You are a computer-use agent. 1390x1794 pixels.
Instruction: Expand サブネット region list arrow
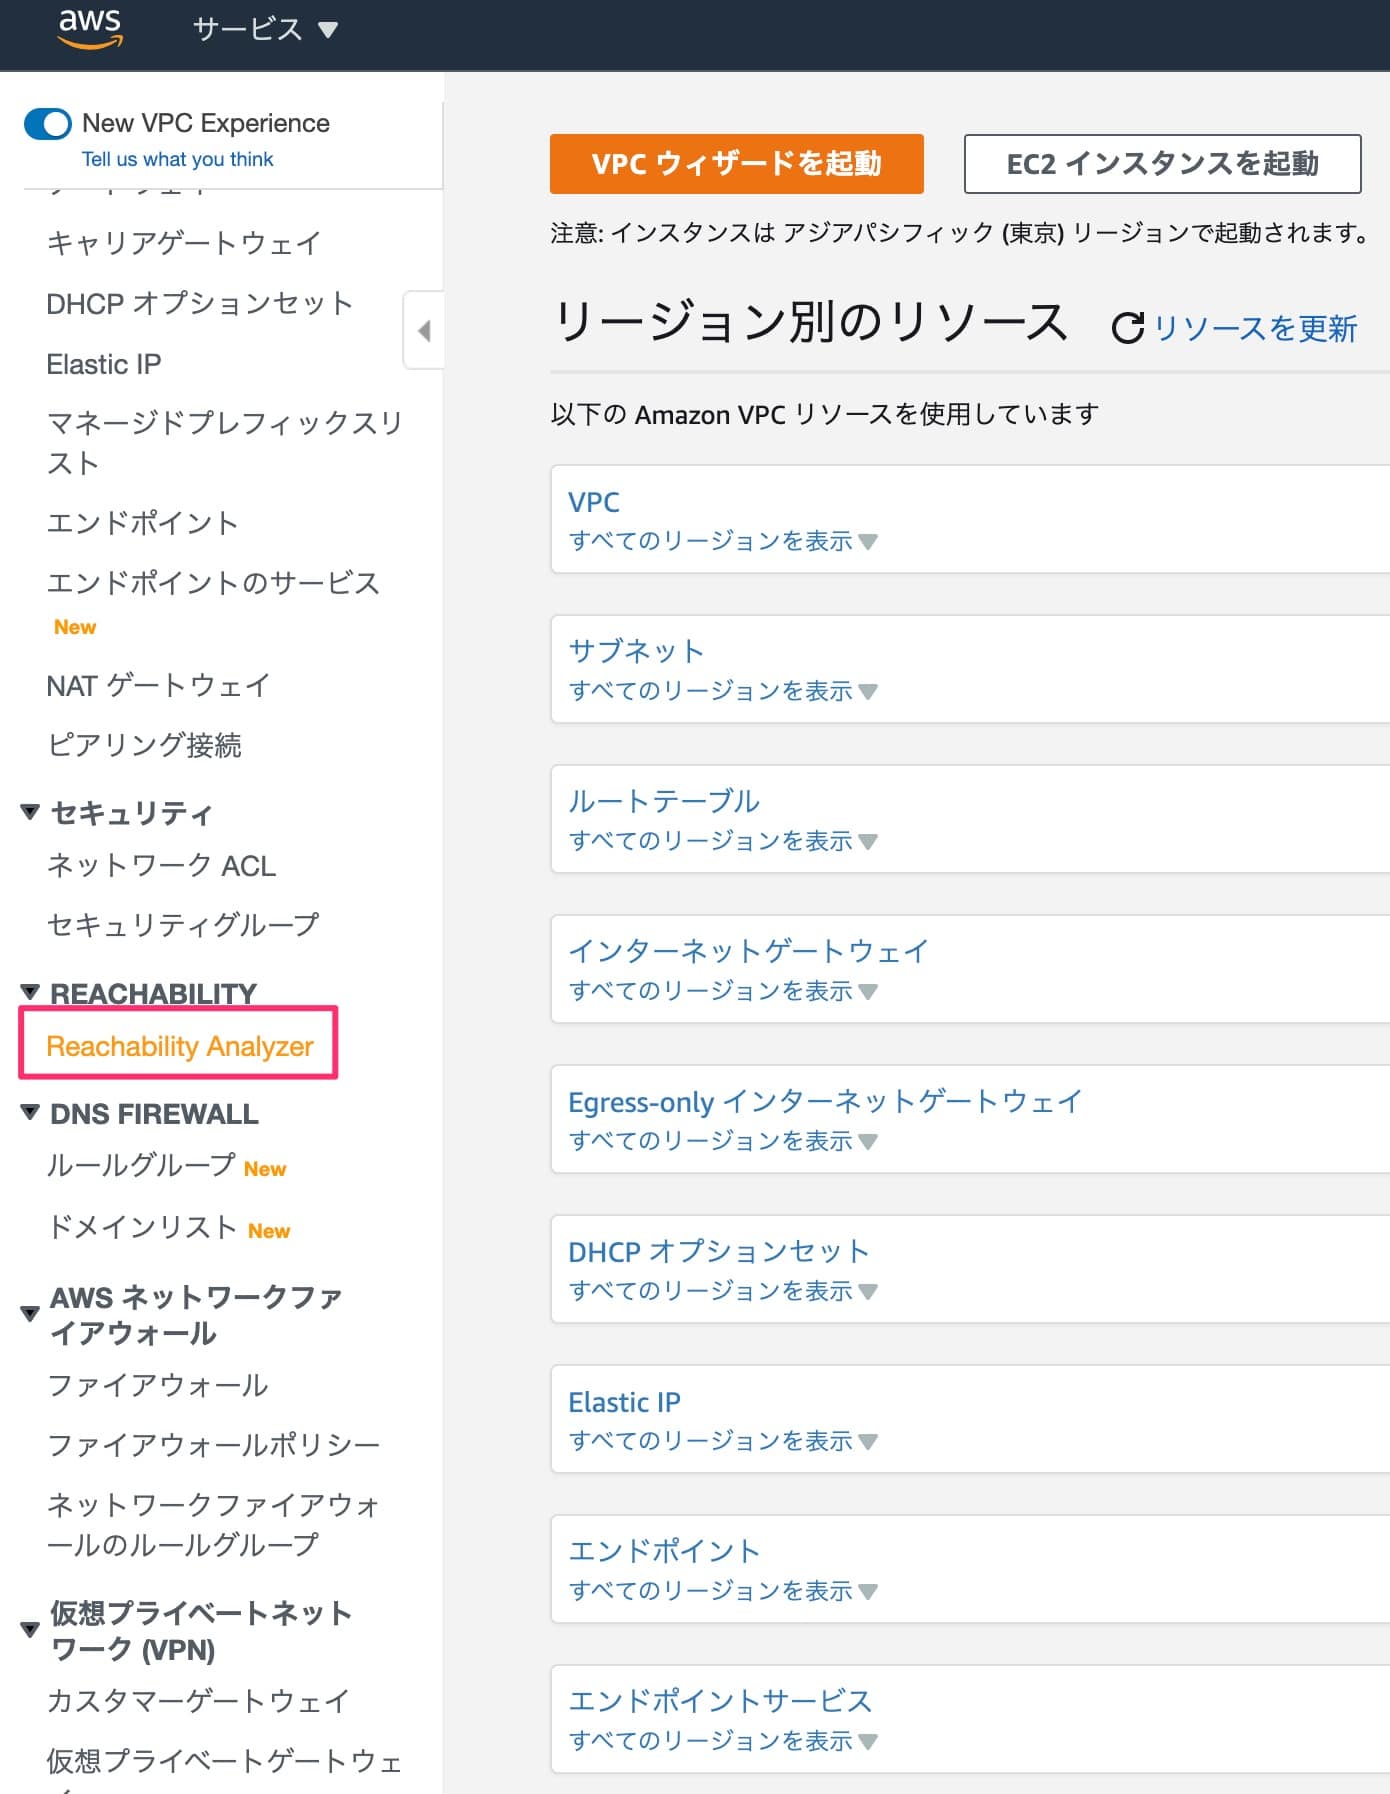868,692
